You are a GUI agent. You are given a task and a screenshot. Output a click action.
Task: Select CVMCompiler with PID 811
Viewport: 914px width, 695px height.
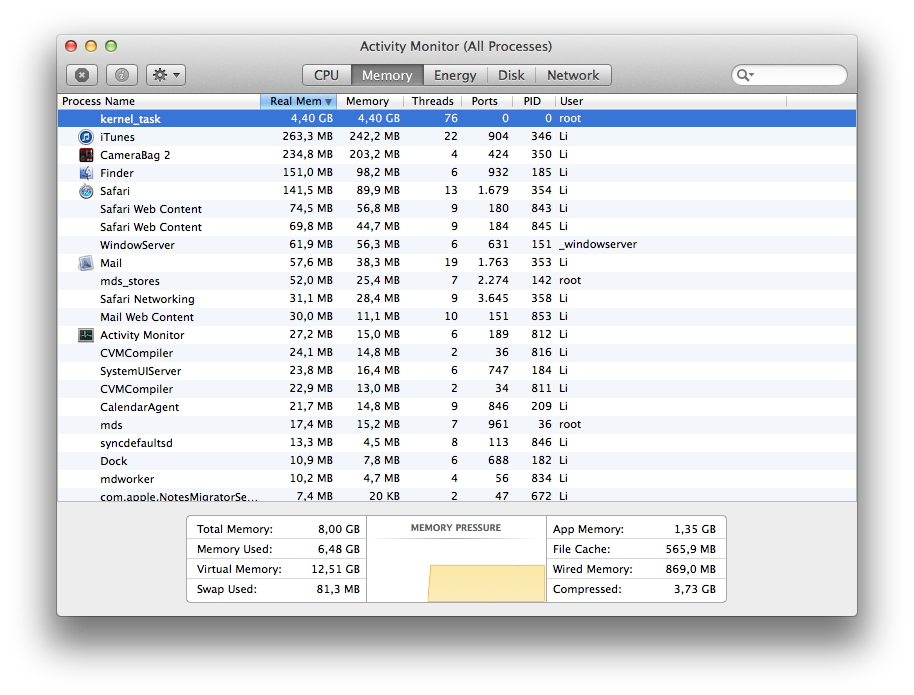pos(457,389)
